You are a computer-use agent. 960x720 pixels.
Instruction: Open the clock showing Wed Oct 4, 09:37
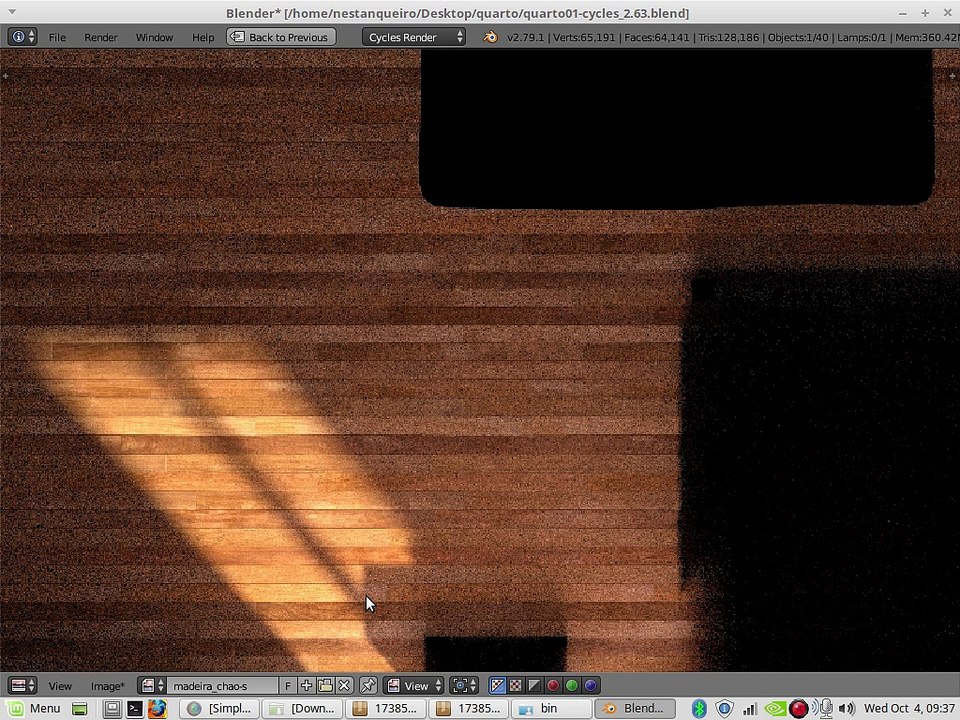tap(909, 708)
